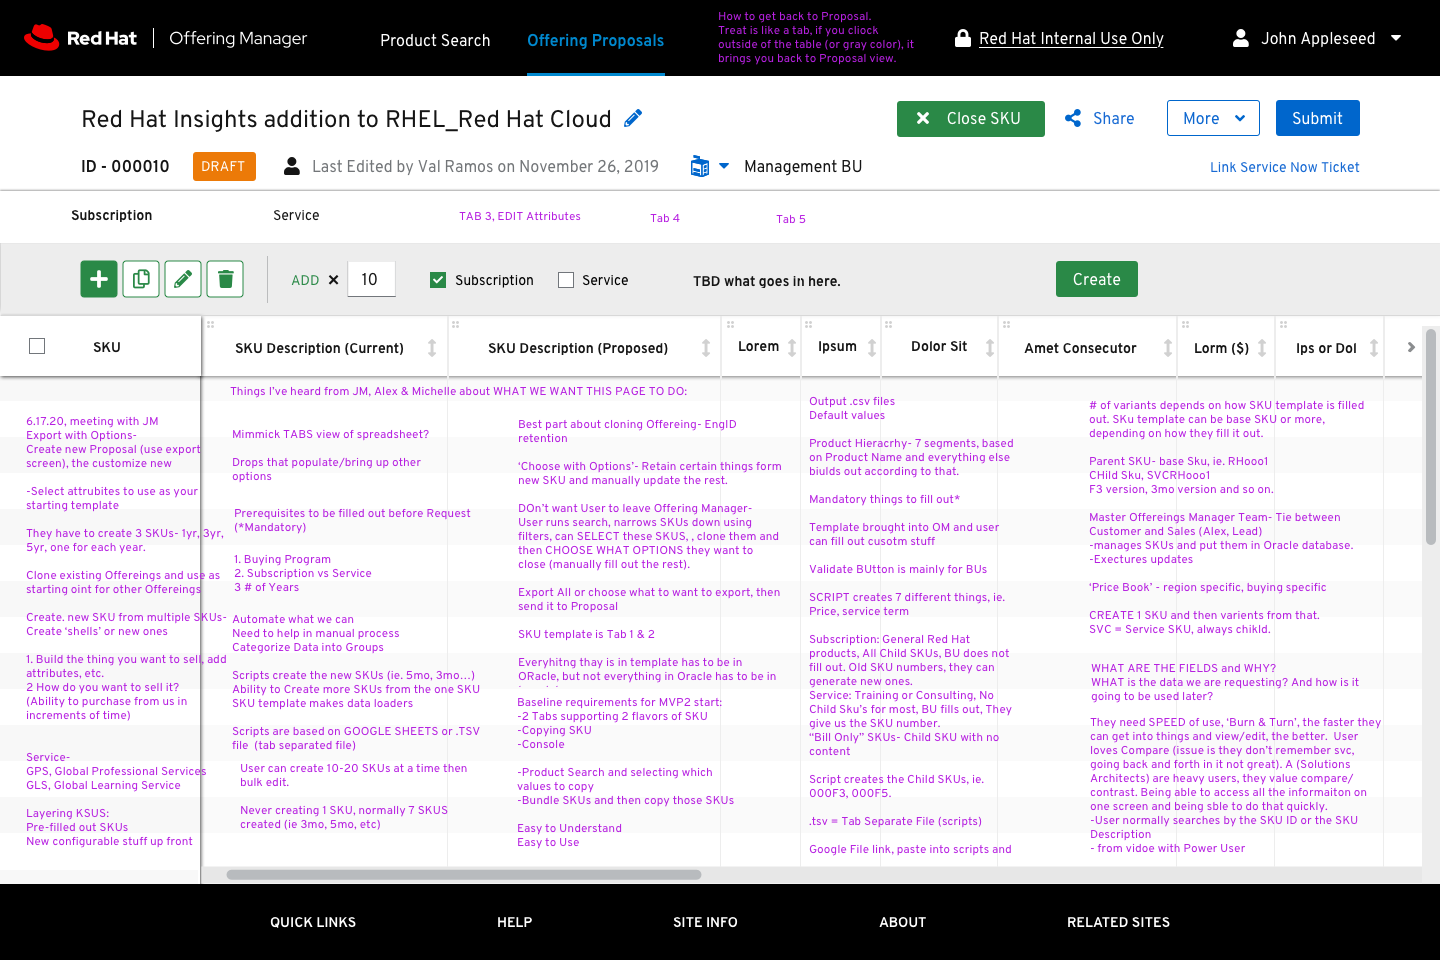
Task: Click the green pencil edit icon in toolbar
Action: [183, 279]
